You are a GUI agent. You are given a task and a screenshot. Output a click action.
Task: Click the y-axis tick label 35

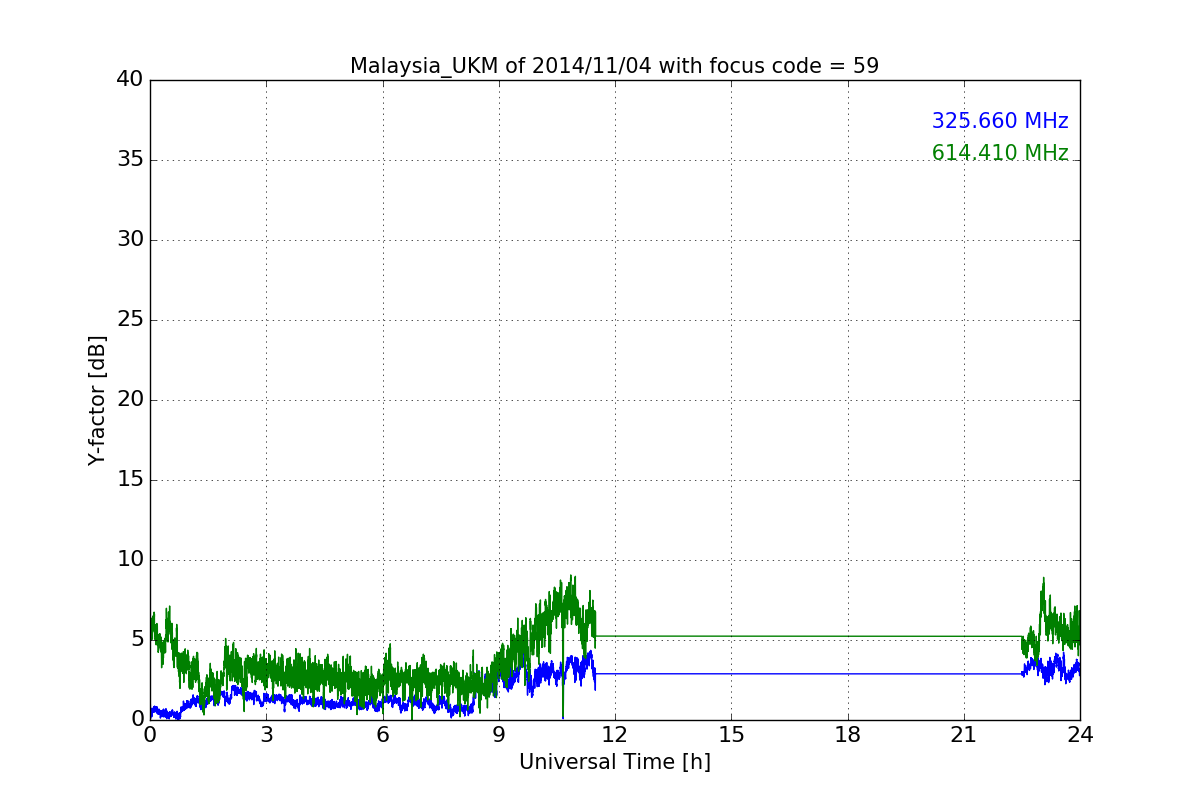pyautogui.click(x=130, y=160)
